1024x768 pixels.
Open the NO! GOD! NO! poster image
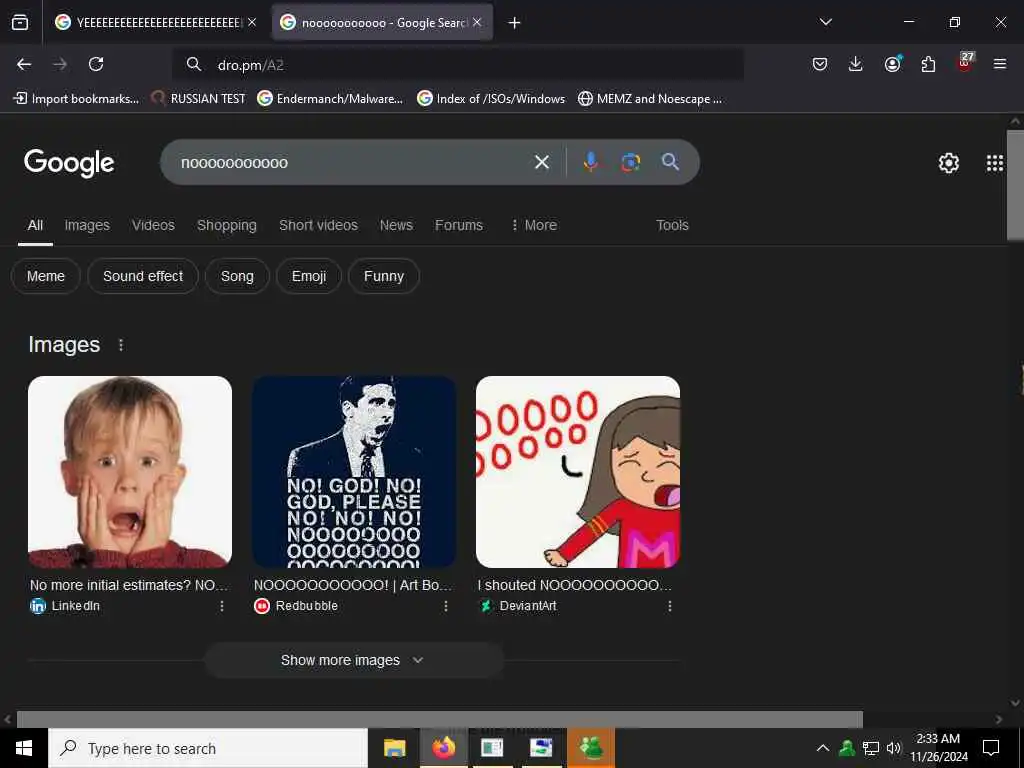click(354, 472)
